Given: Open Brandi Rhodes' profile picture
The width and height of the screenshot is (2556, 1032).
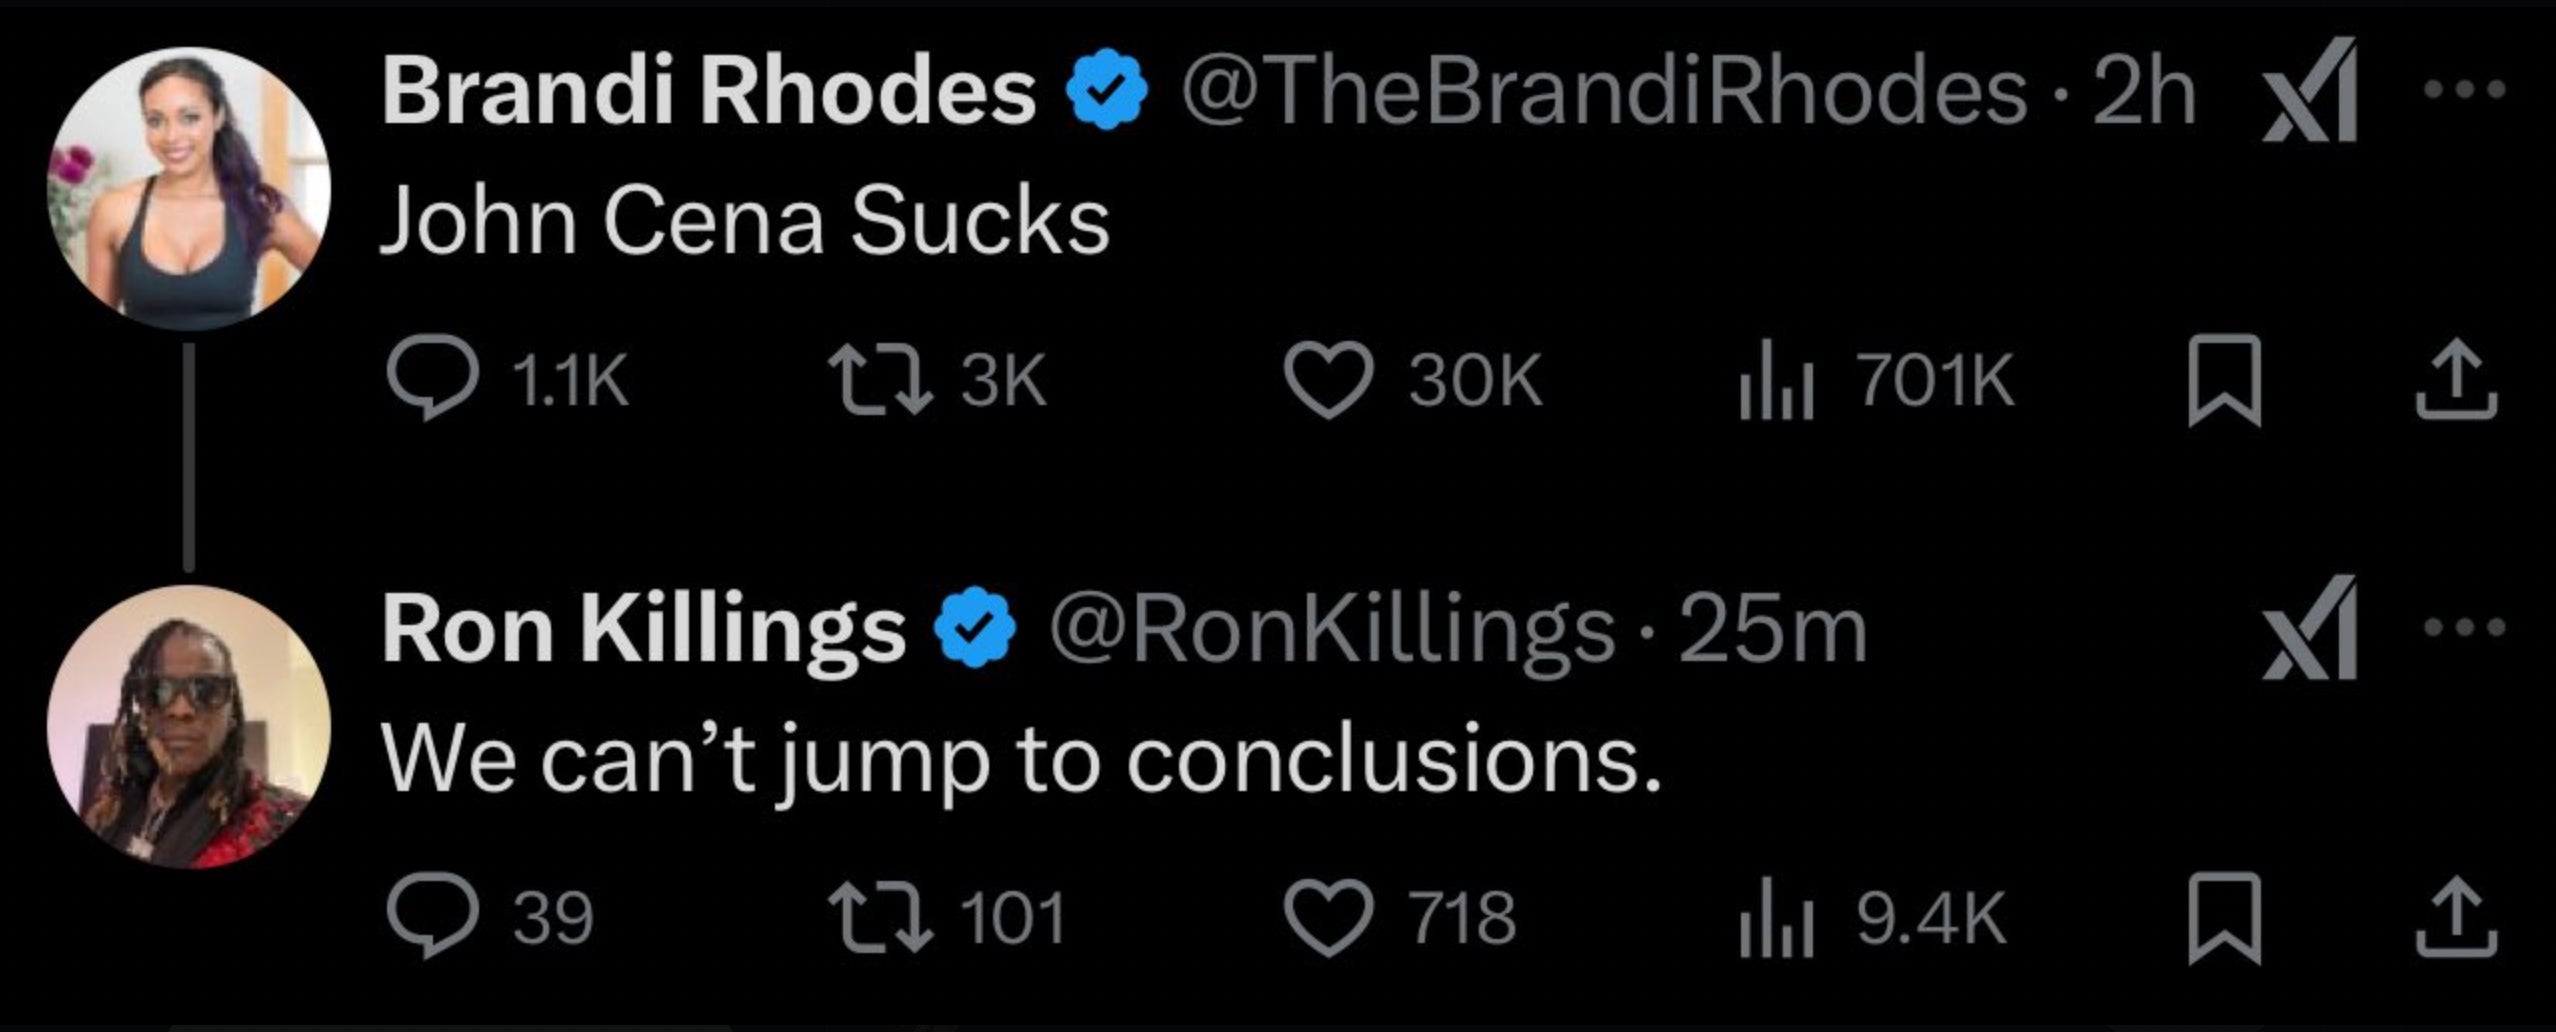Looking at the screenshot, I should point(188,188).
